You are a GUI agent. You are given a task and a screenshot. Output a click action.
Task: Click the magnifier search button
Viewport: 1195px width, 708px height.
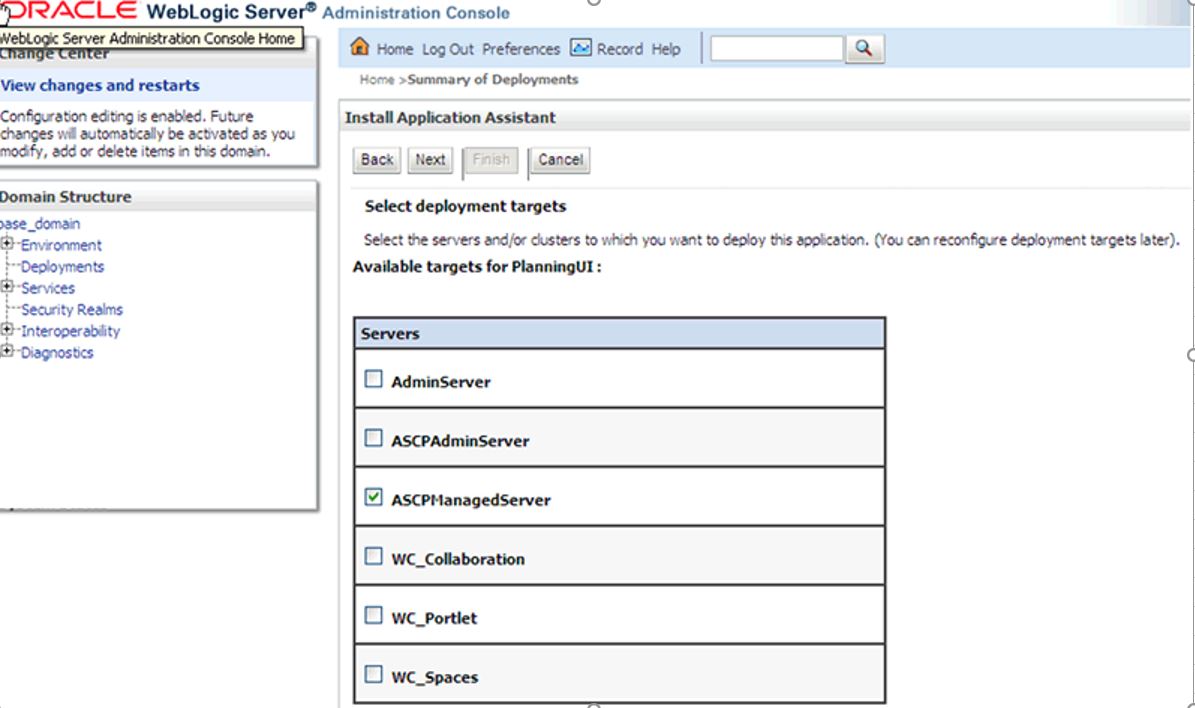pos(864,49)
